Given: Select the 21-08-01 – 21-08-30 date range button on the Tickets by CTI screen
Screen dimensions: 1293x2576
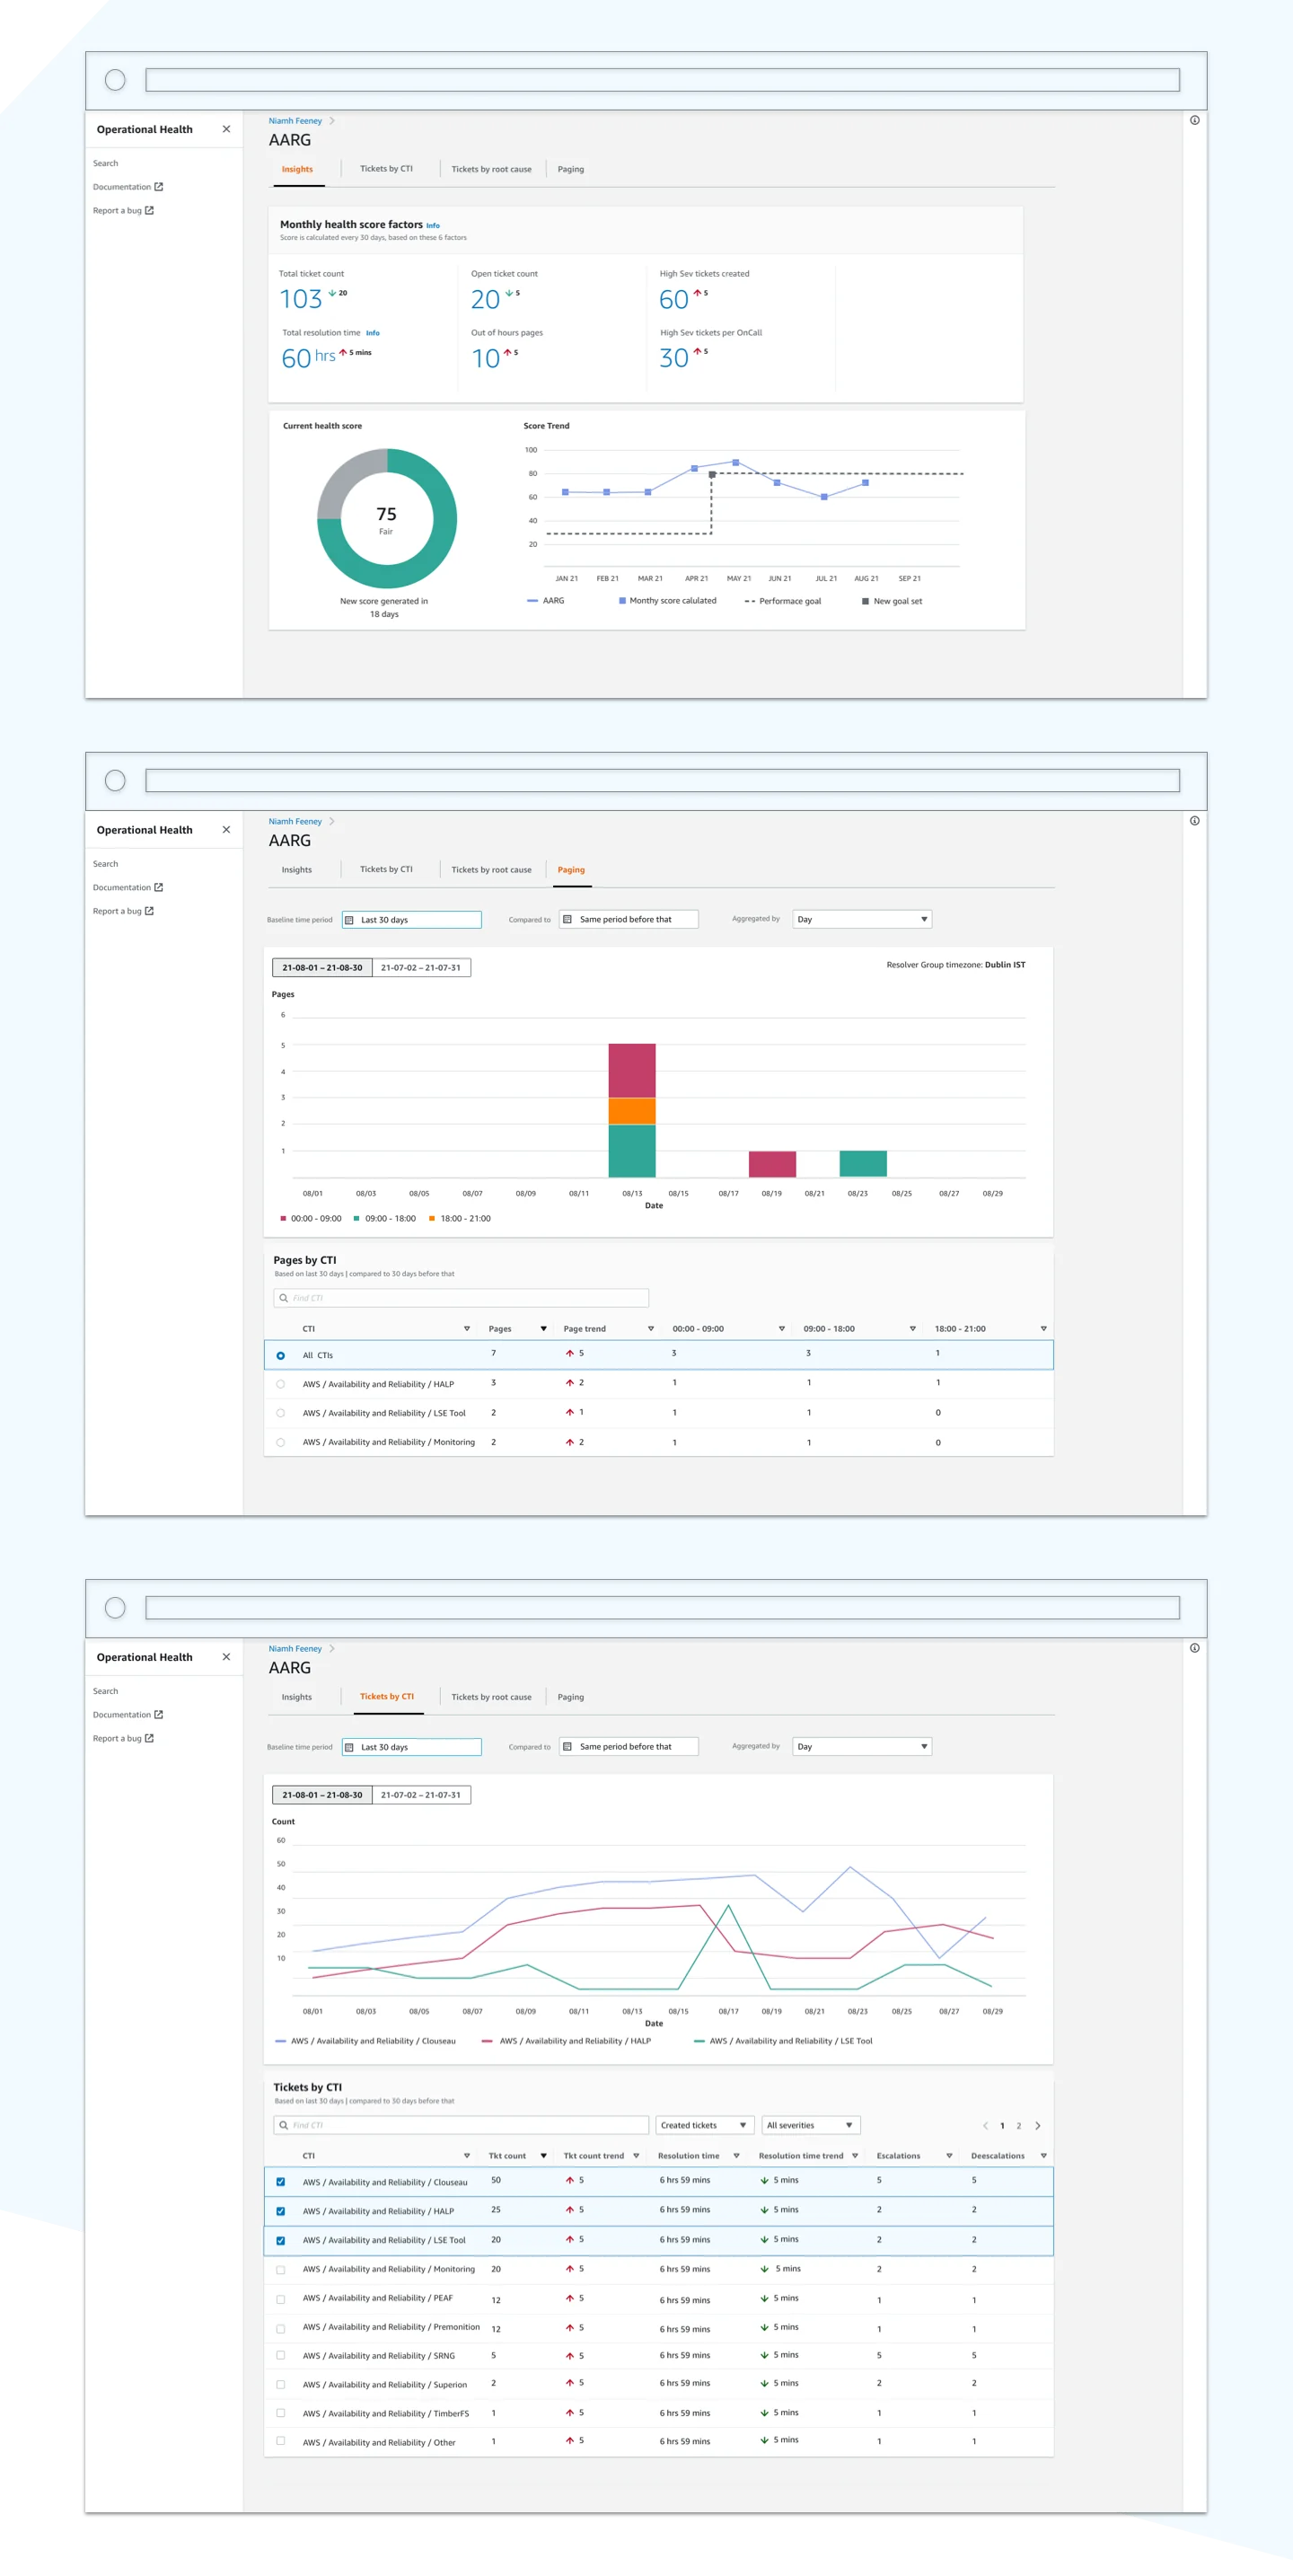Looking at the screenshot, I should click(322, 1795).
